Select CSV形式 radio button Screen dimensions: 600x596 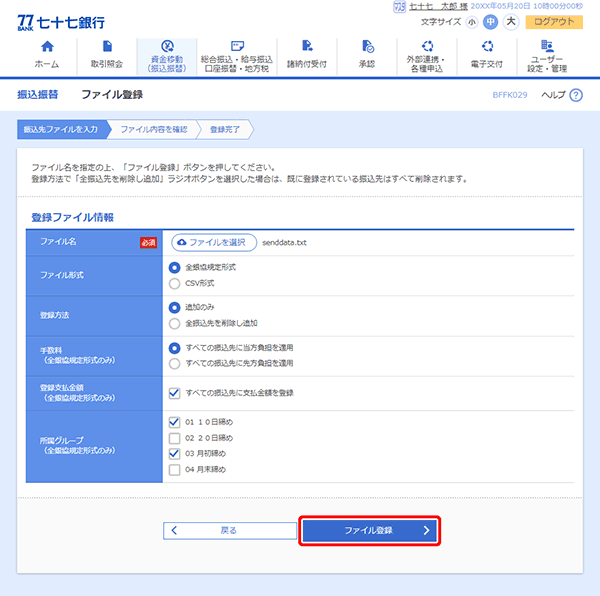click(175, 283)
